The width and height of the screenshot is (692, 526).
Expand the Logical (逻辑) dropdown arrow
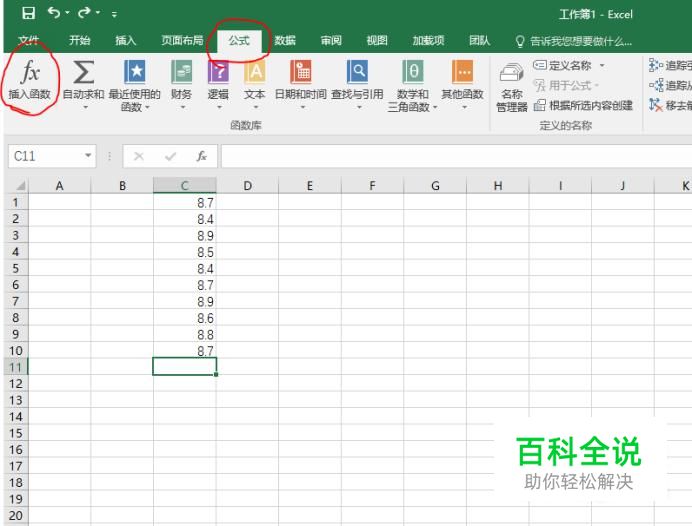219,107
